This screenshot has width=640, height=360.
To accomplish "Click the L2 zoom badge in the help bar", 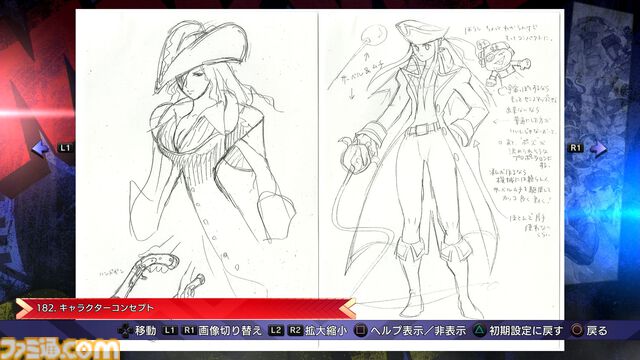I will tap(276, 330).
